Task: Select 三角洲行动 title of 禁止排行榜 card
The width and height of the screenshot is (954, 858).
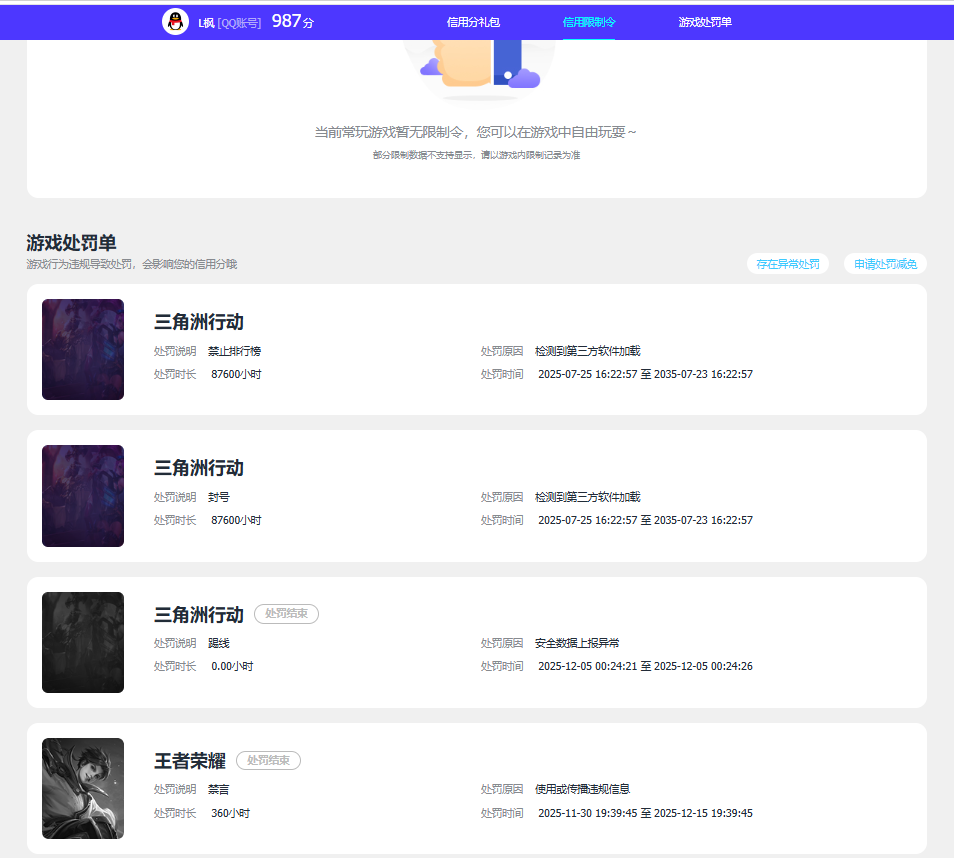Action: (x=198, y=322)
